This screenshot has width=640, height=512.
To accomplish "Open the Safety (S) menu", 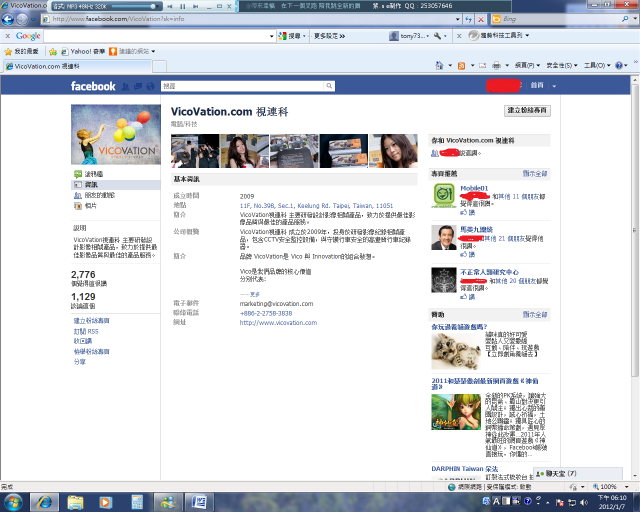I will pos(562,65).
